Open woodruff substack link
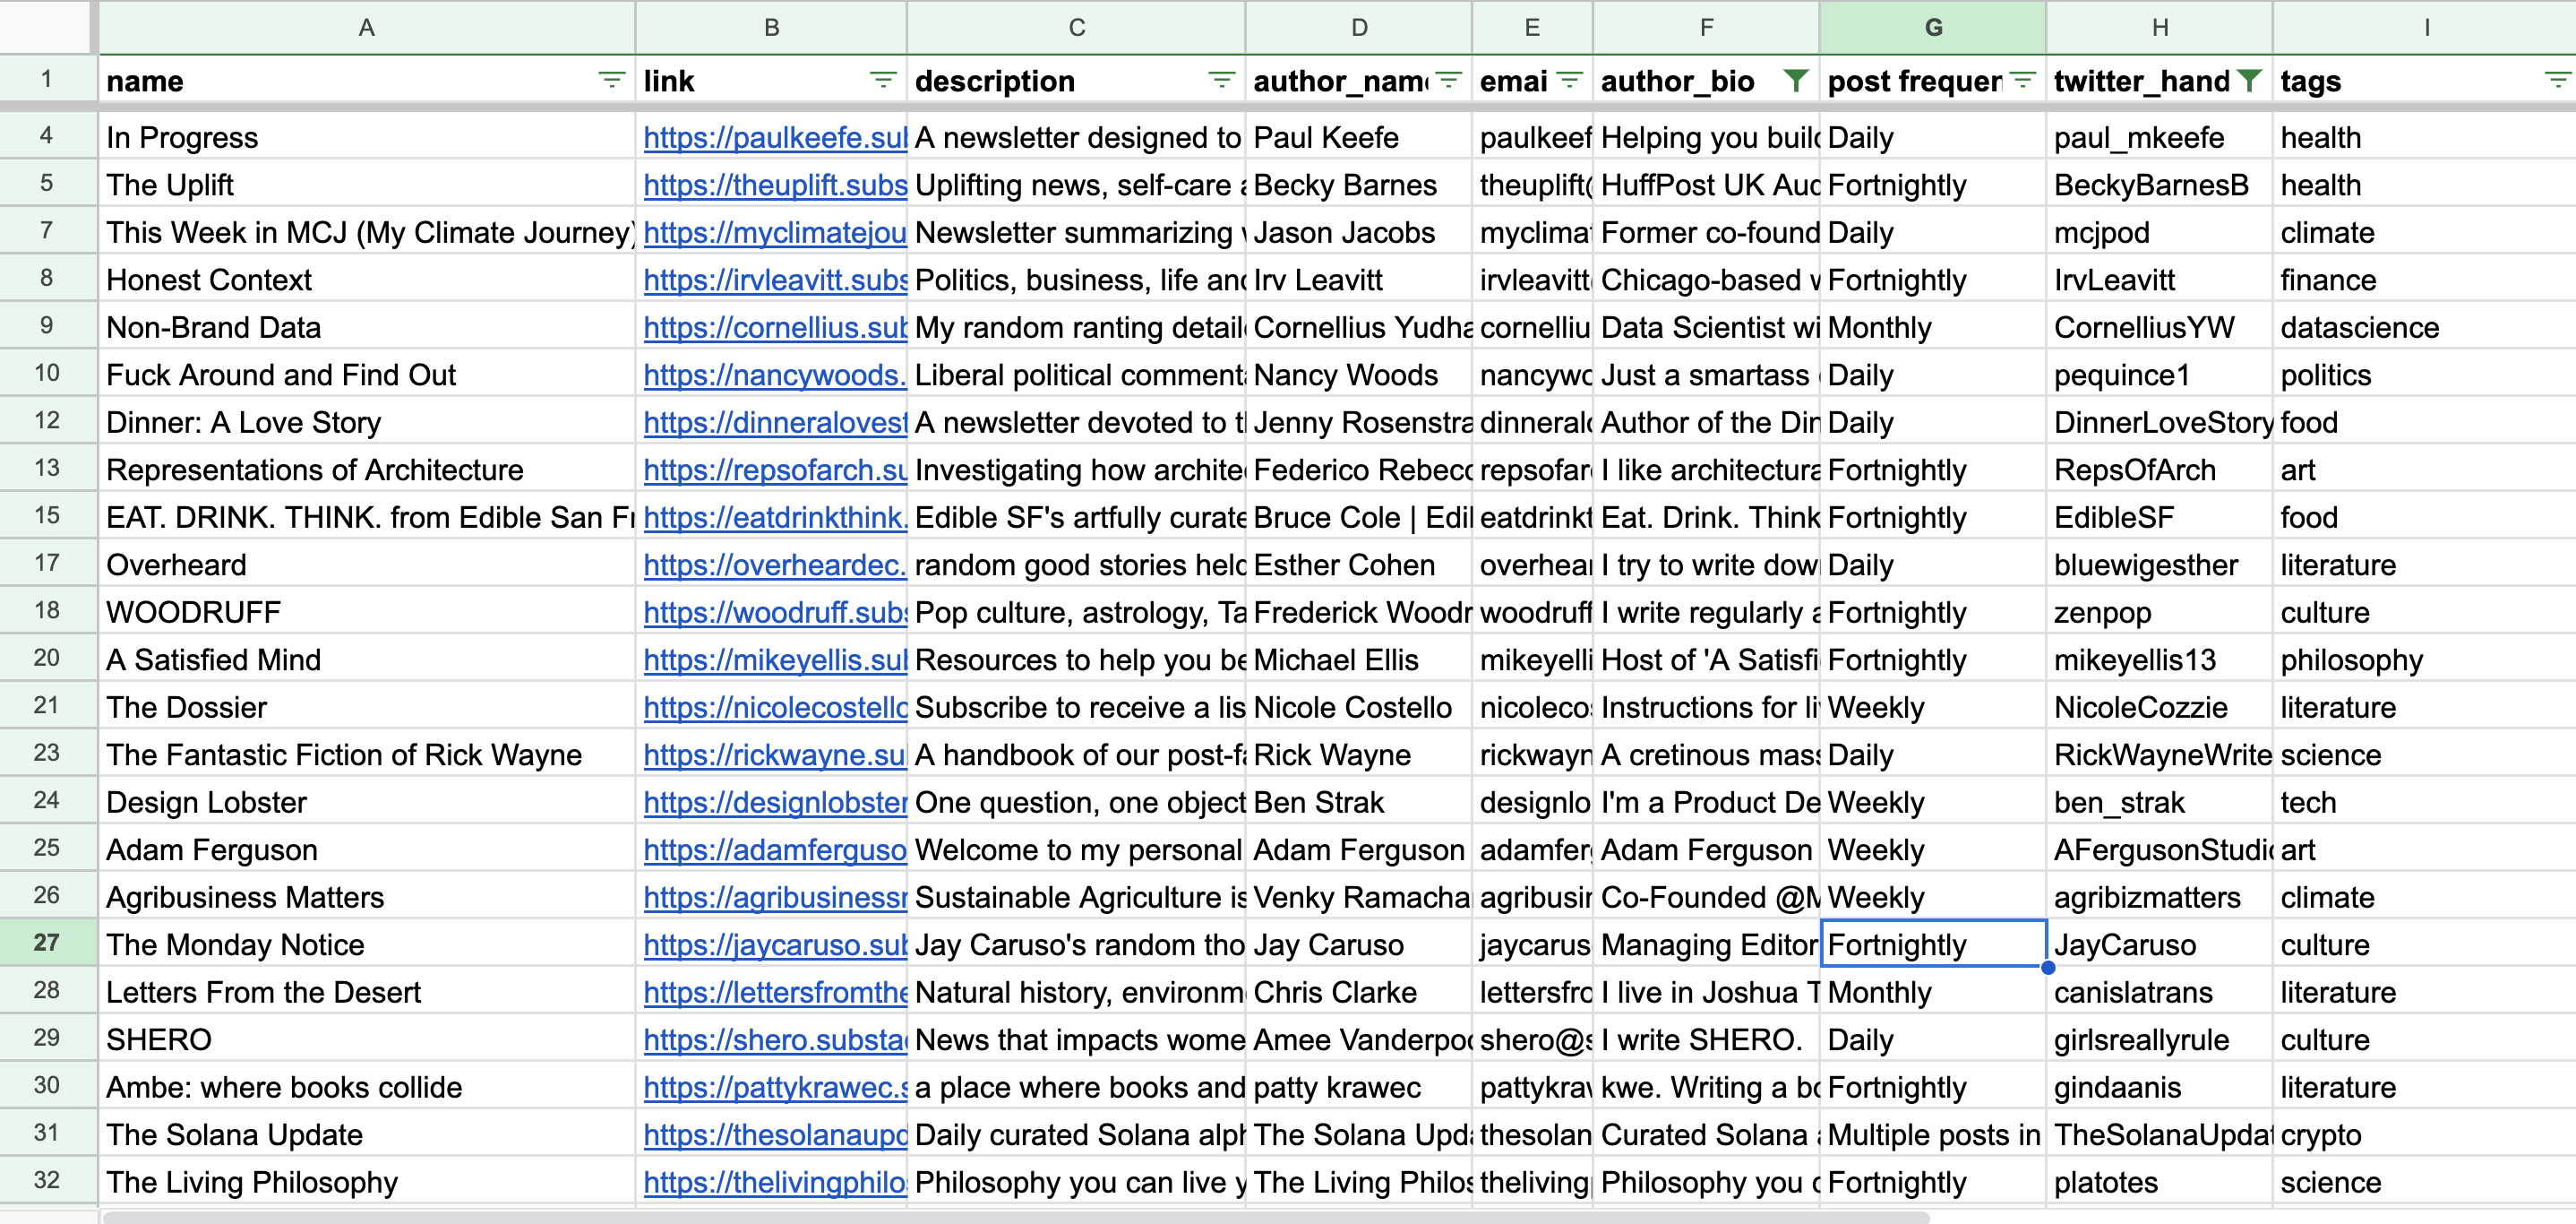Screen dimensions: 2576x1224 pos(774,612)
